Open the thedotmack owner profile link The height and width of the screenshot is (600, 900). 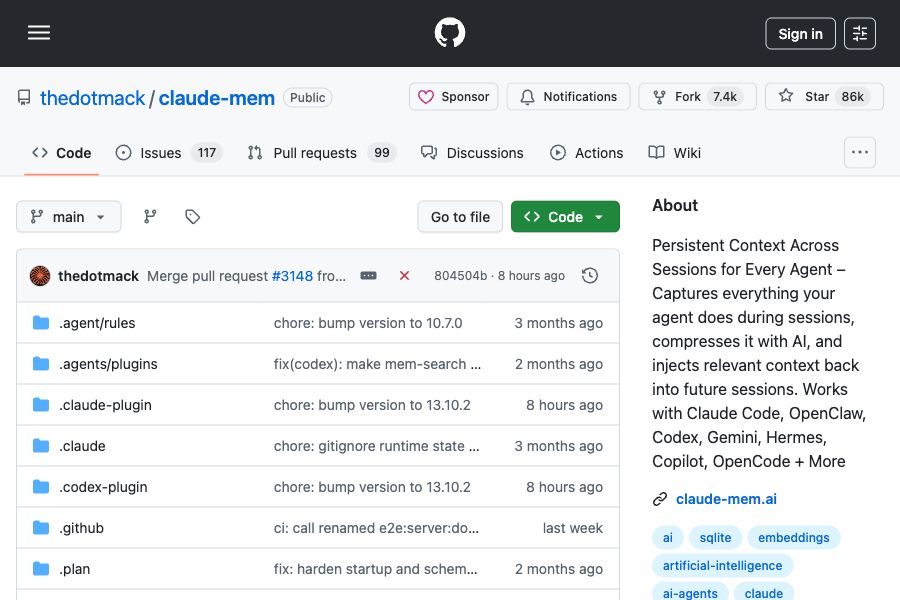pyautogui.click(x=92, y=98)
